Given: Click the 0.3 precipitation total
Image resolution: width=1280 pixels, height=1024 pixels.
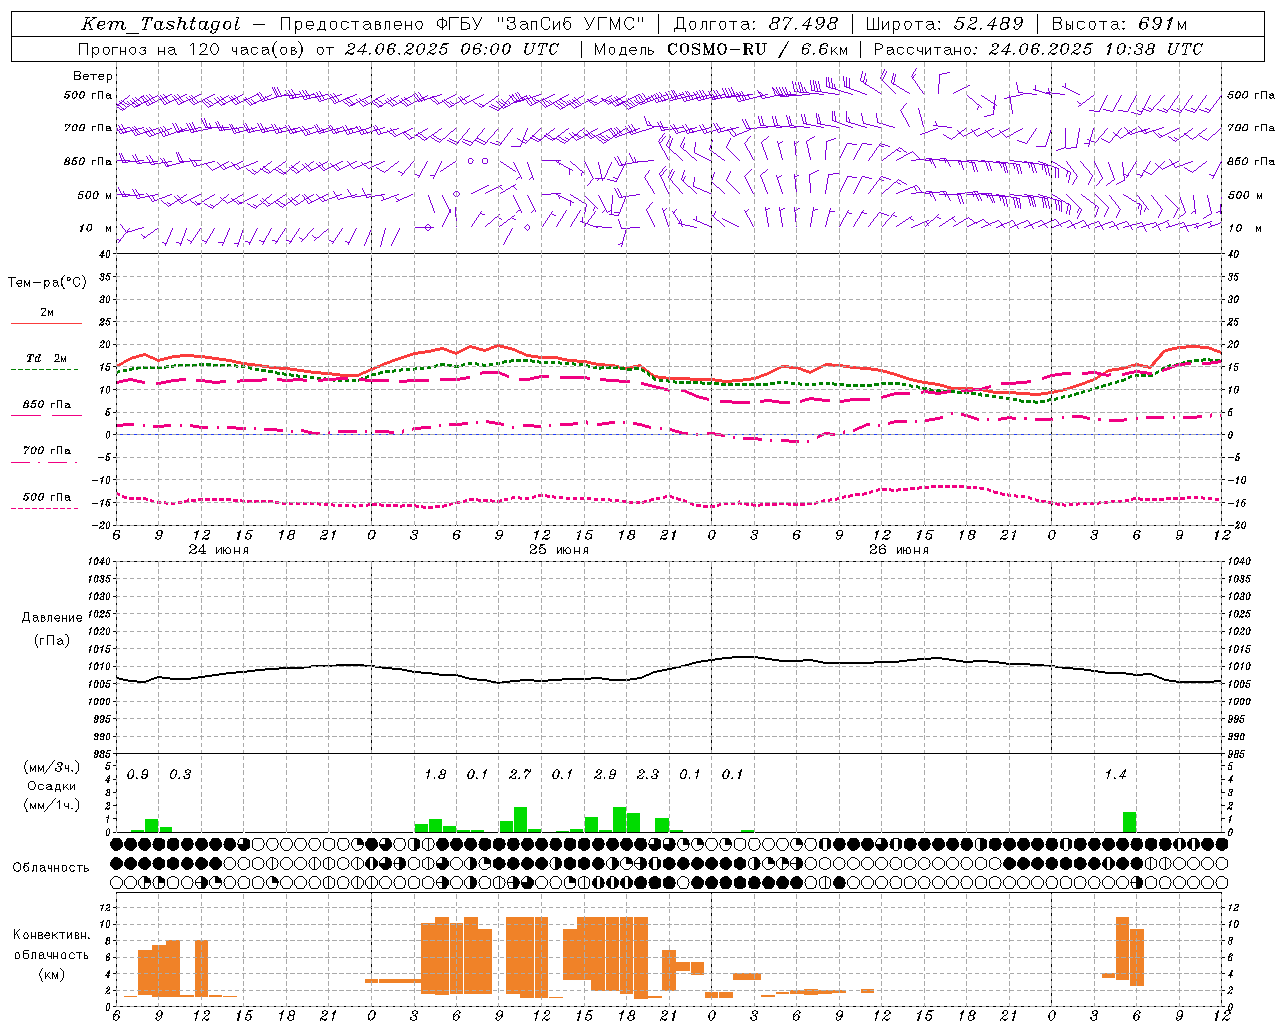Looking at the screenshot, I should pos(180,774).
